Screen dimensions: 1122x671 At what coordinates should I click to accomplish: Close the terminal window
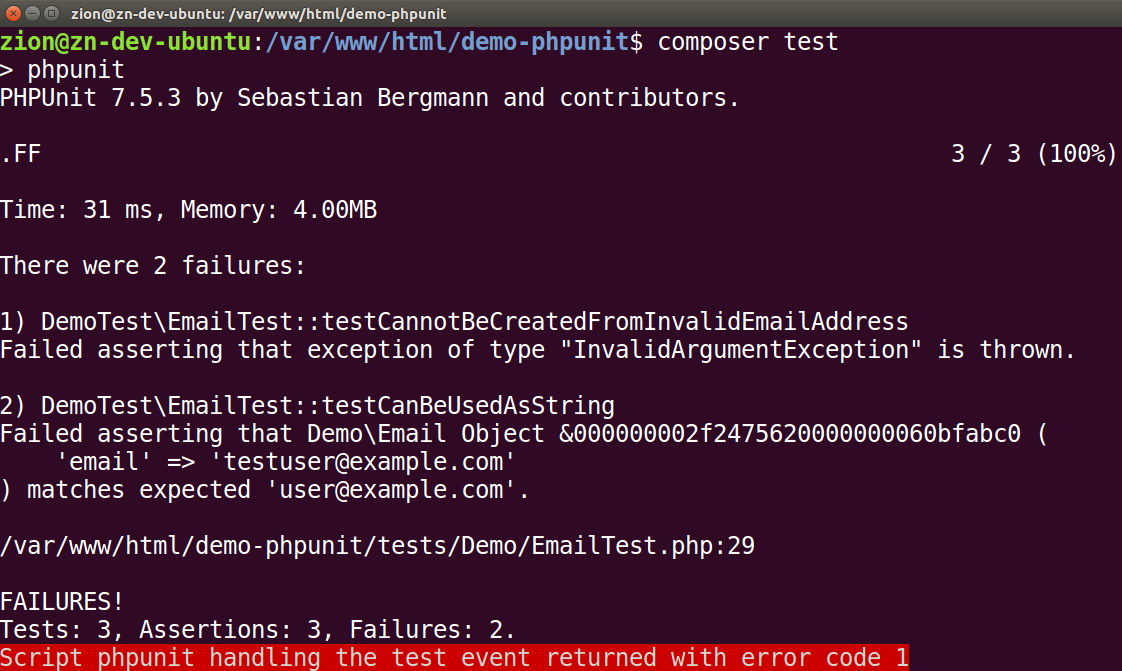[13, 13]
